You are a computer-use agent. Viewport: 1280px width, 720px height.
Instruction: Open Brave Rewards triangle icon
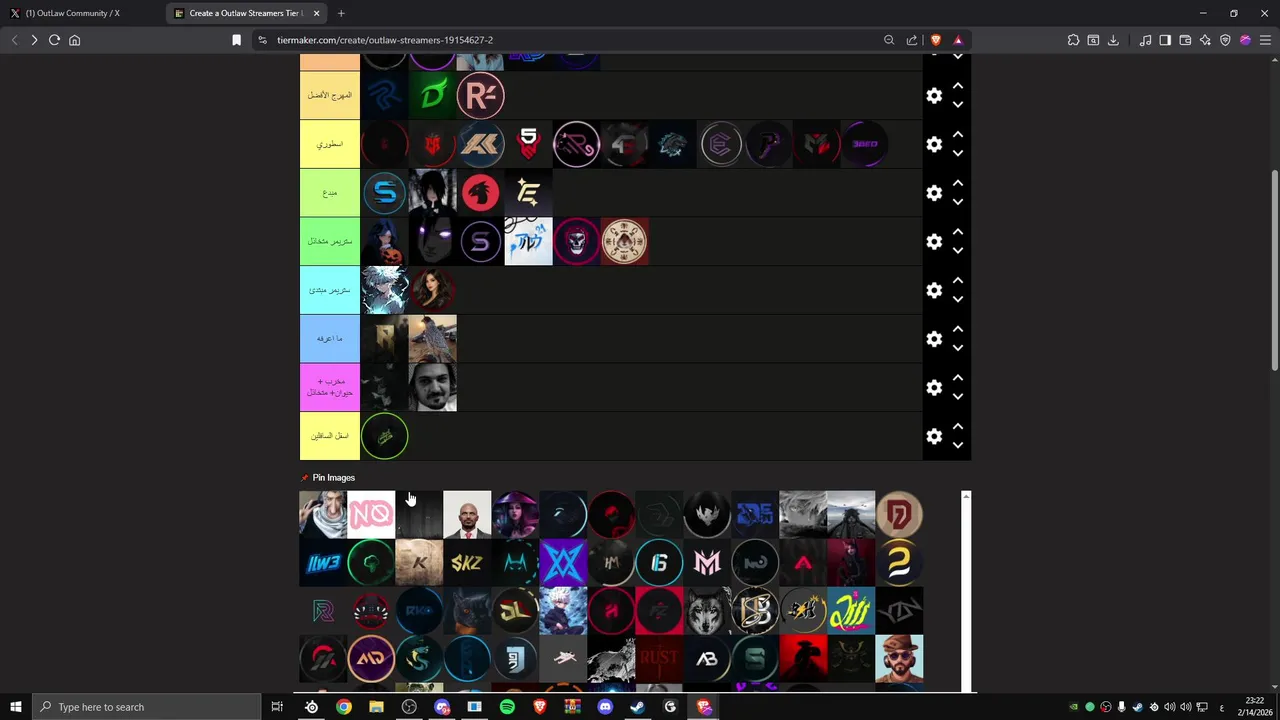coord(958,40)
